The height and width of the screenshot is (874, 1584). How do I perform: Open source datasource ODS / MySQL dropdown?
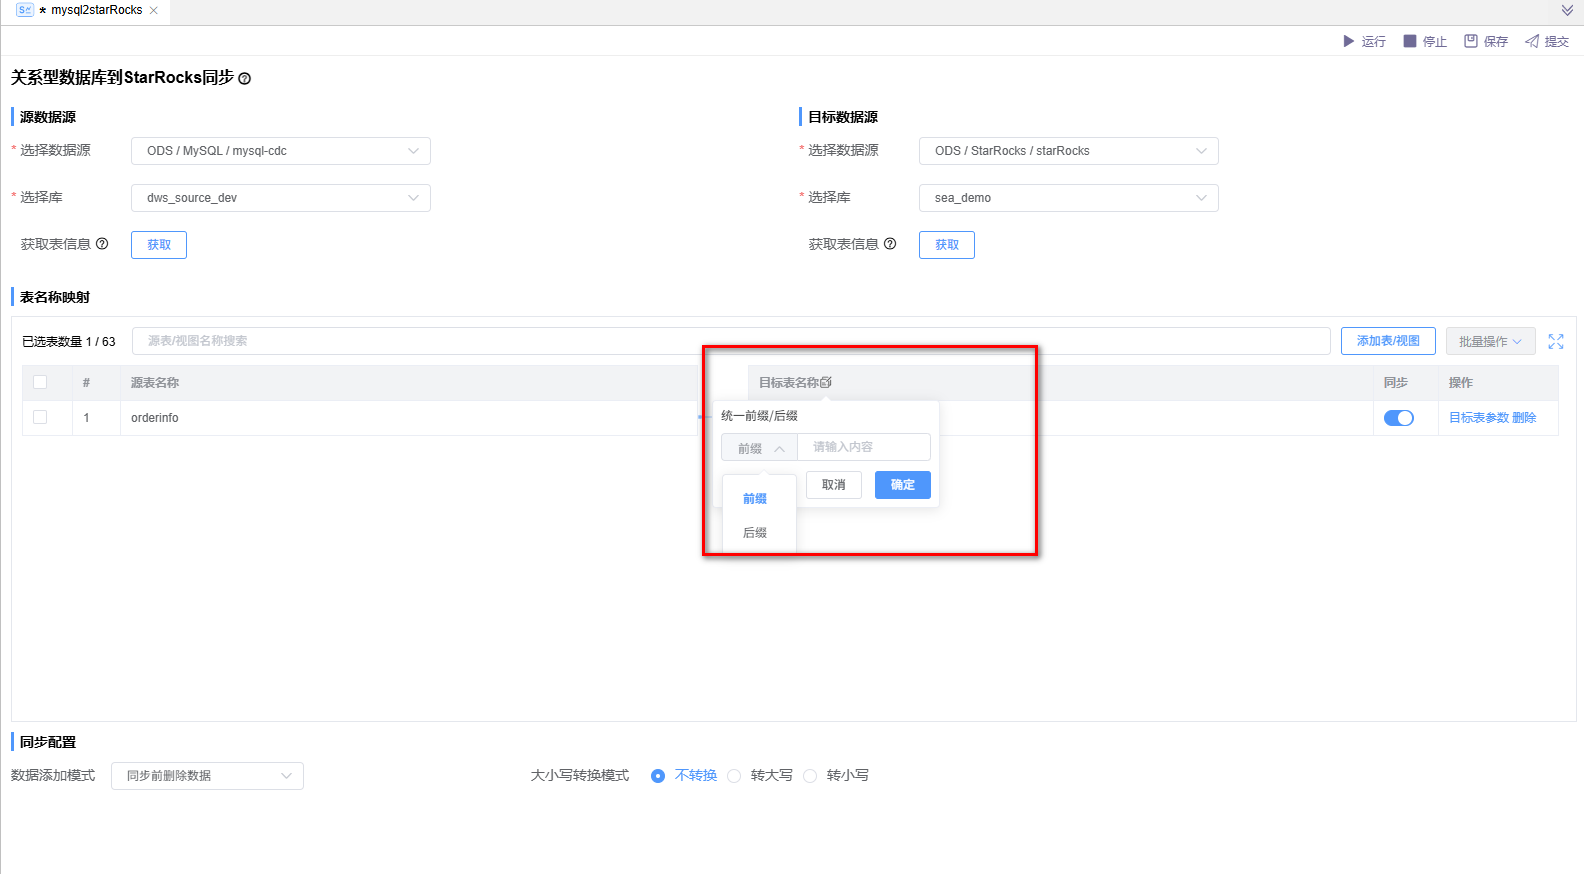[x=281, y=151]
